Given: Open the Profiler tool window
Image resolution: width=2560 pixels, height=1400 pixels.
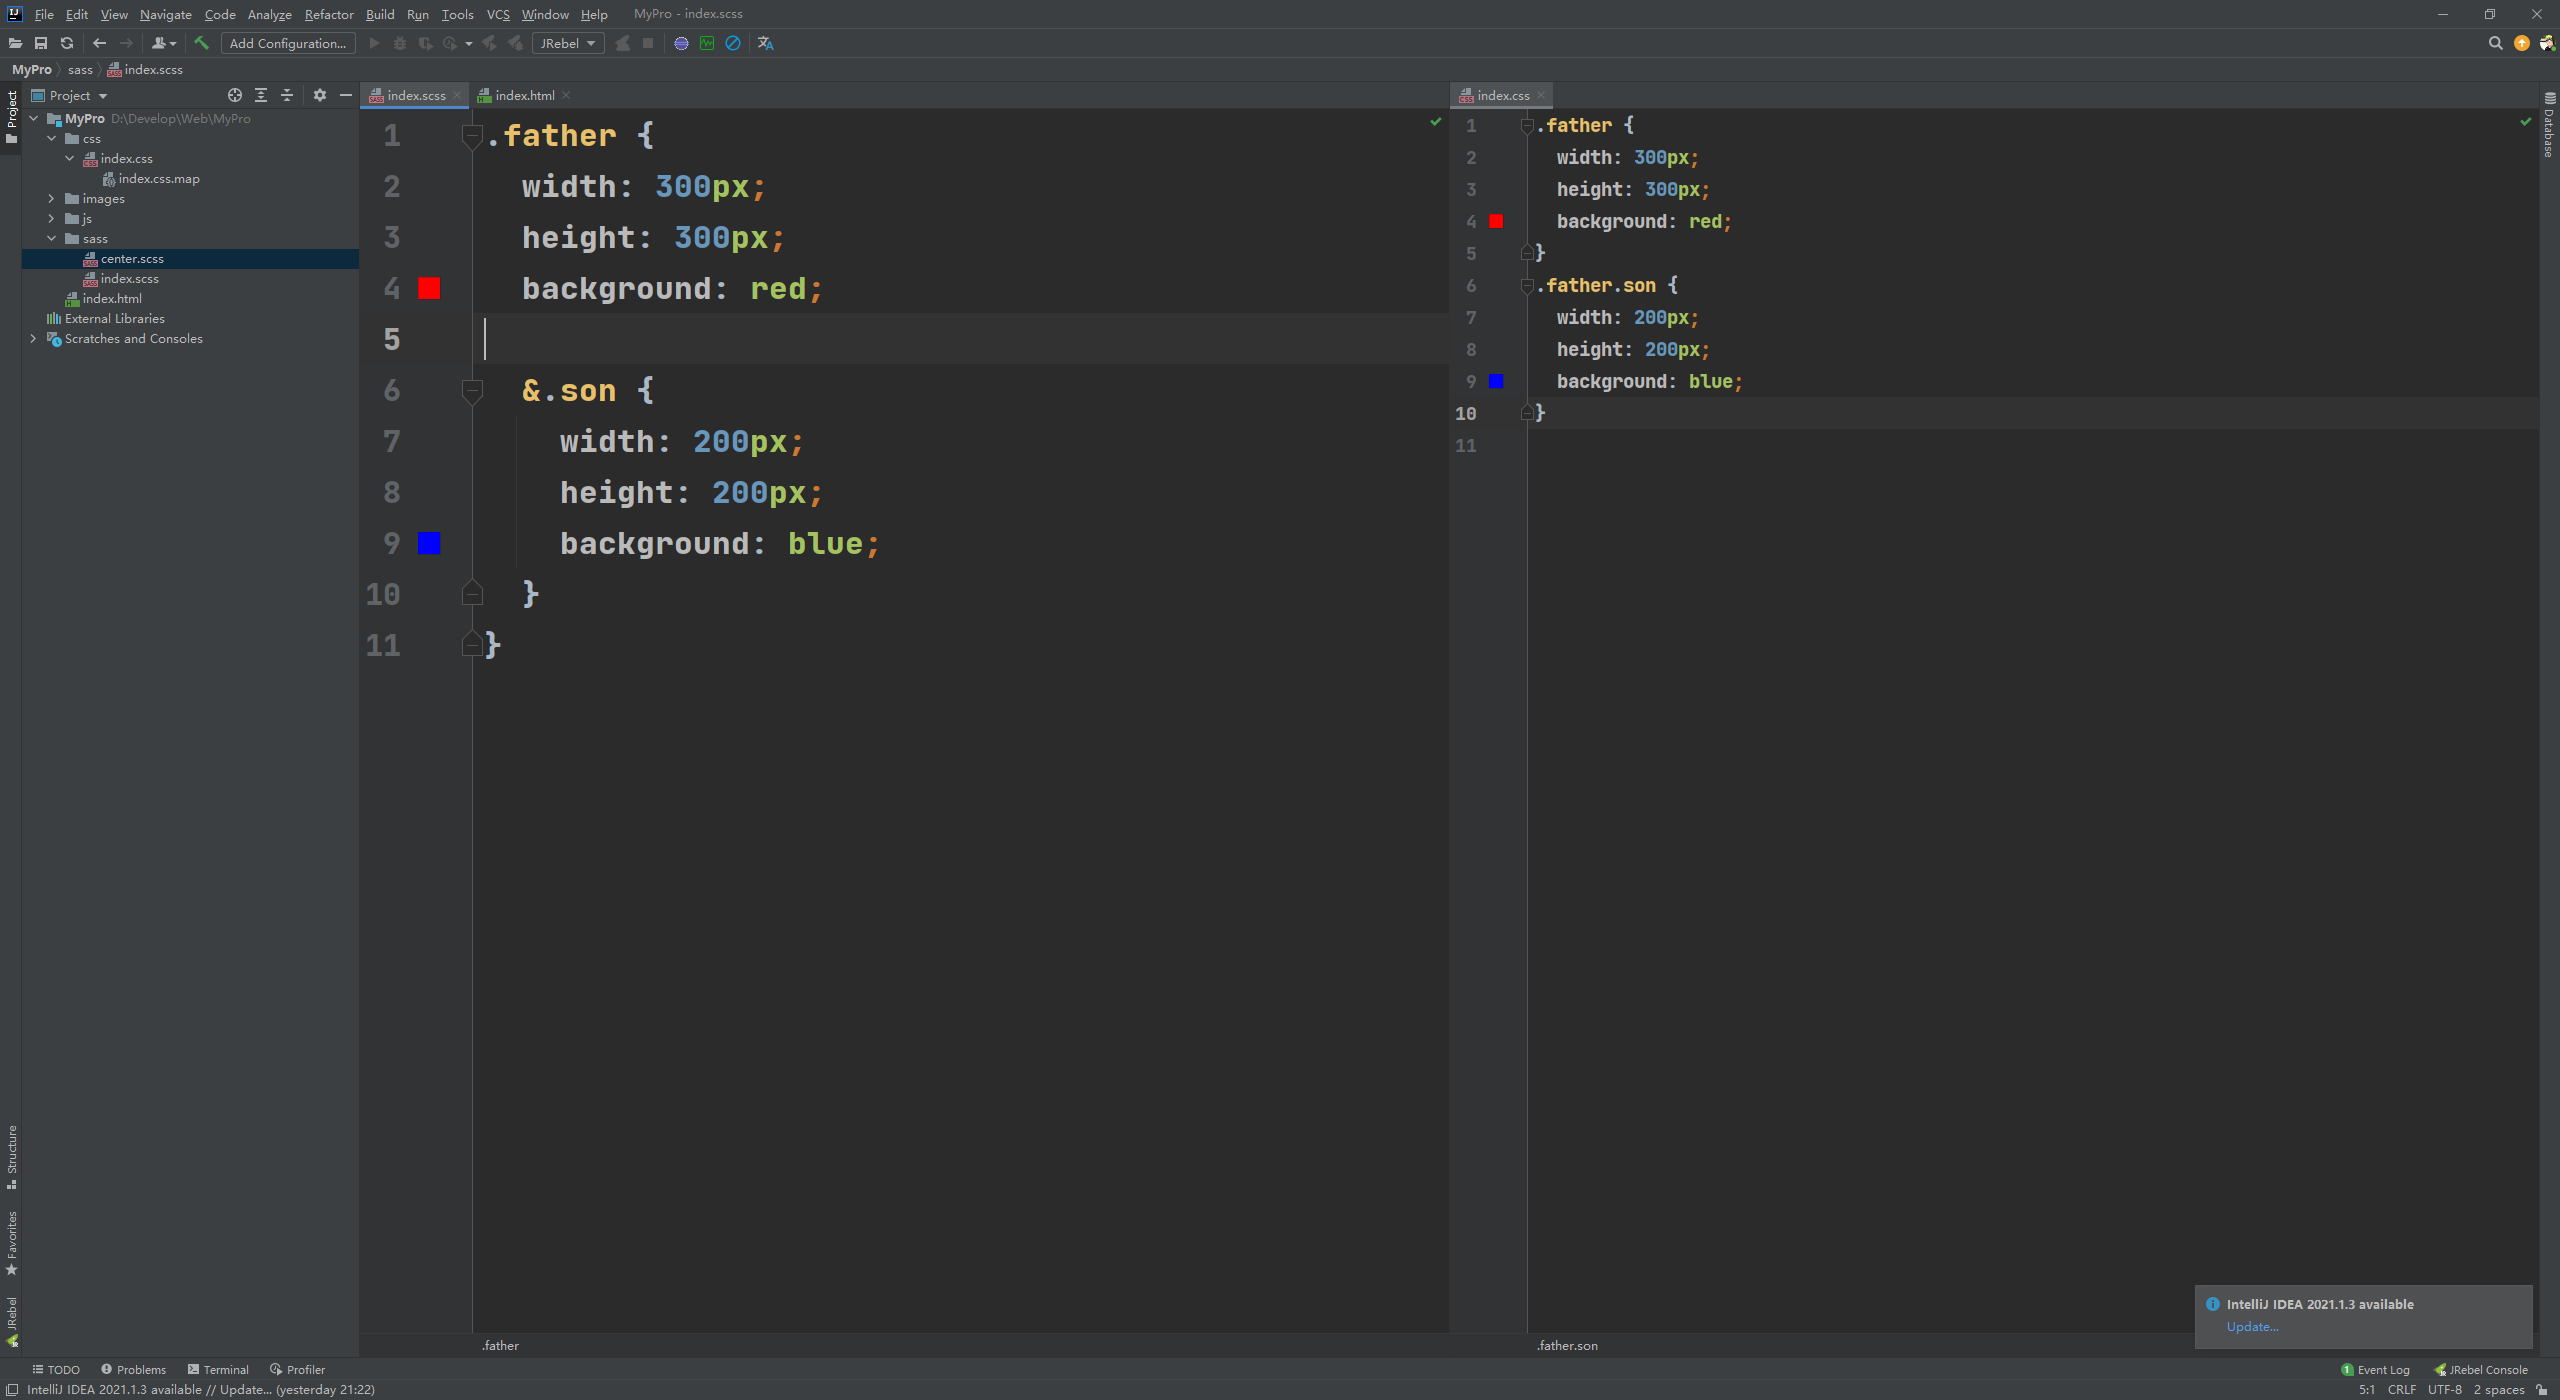Looking at the screenshot, I should [x=297, y=1370].
